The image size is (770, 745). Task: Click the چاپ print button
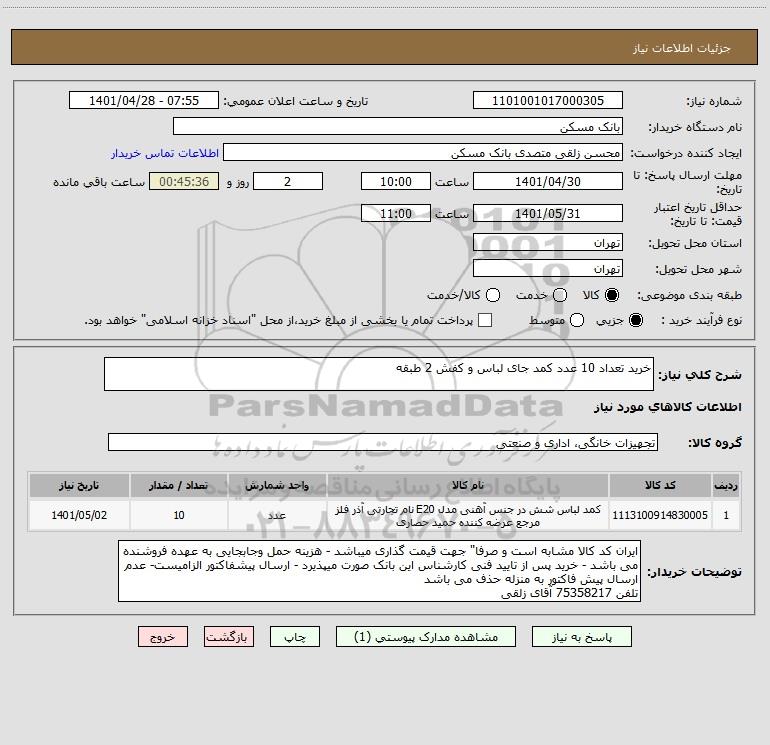pos(295,637)
